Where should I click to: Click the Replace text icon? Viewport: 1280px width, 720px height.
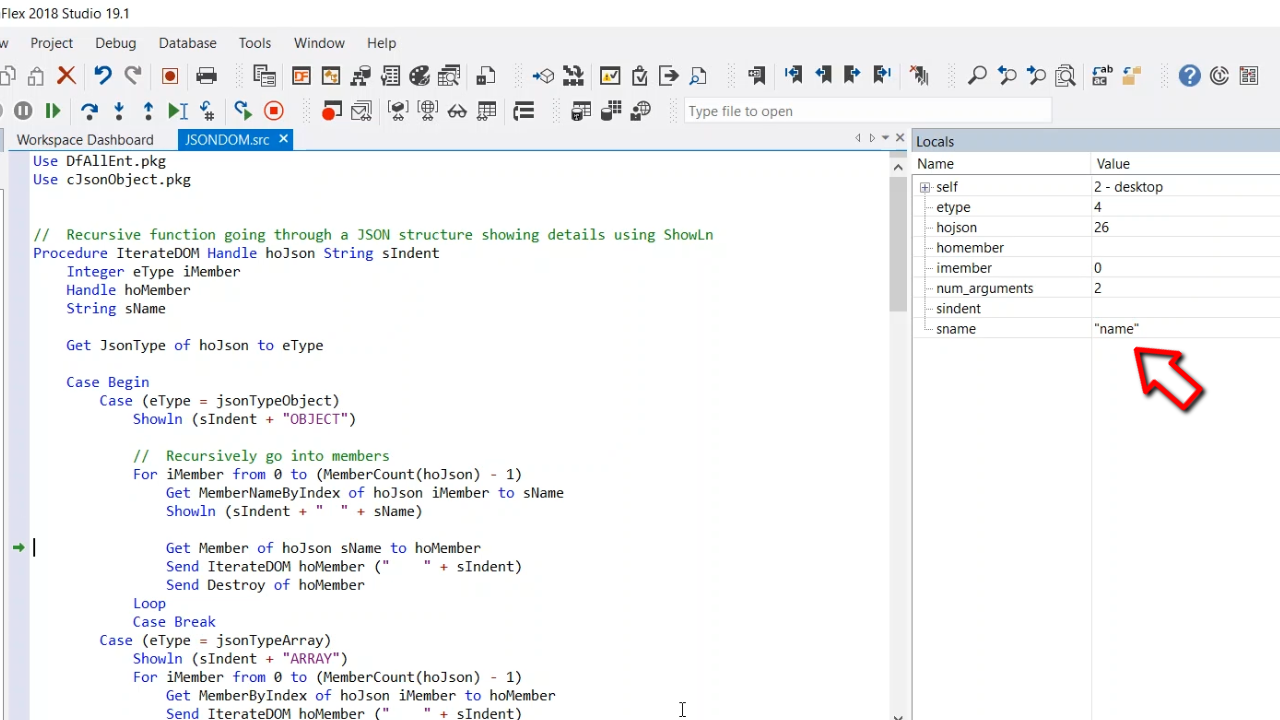[1101, 76]
